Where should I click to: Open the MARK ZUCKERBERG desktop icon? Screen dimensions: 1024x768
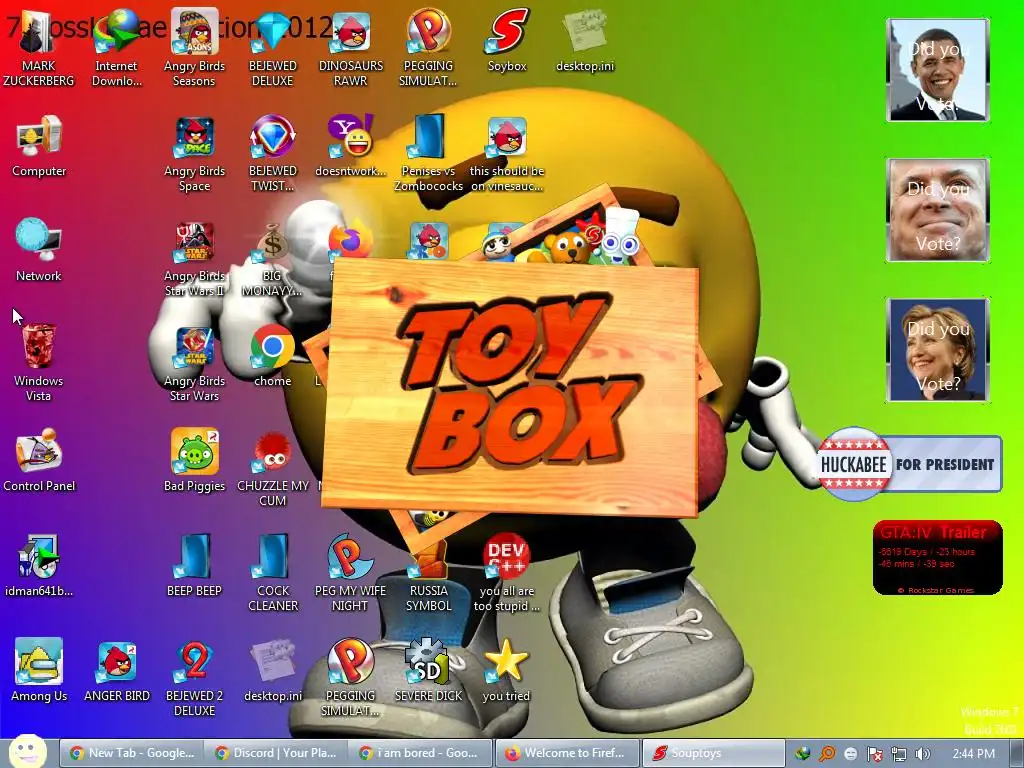[x=39, y=49]
